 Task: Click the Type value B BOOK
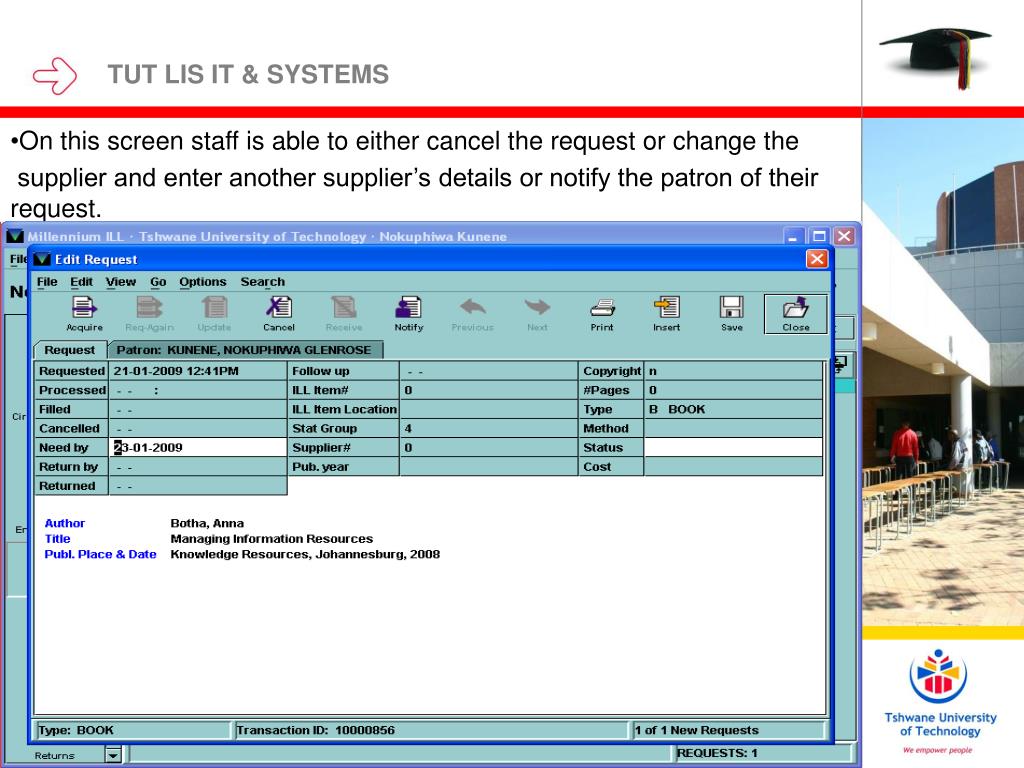click(733, 409)
